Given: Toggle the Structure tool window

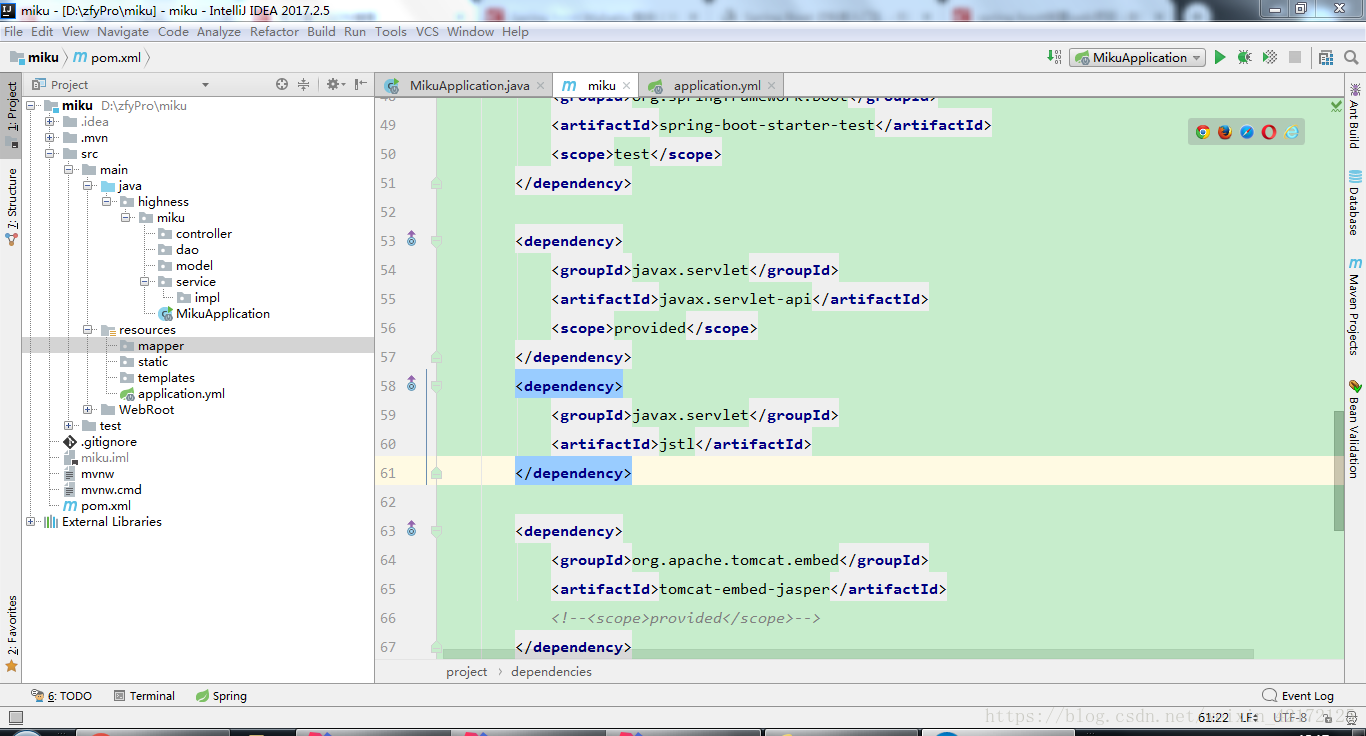Looking at the screenshot, I should pyautogui.click(x=12, y=205).
